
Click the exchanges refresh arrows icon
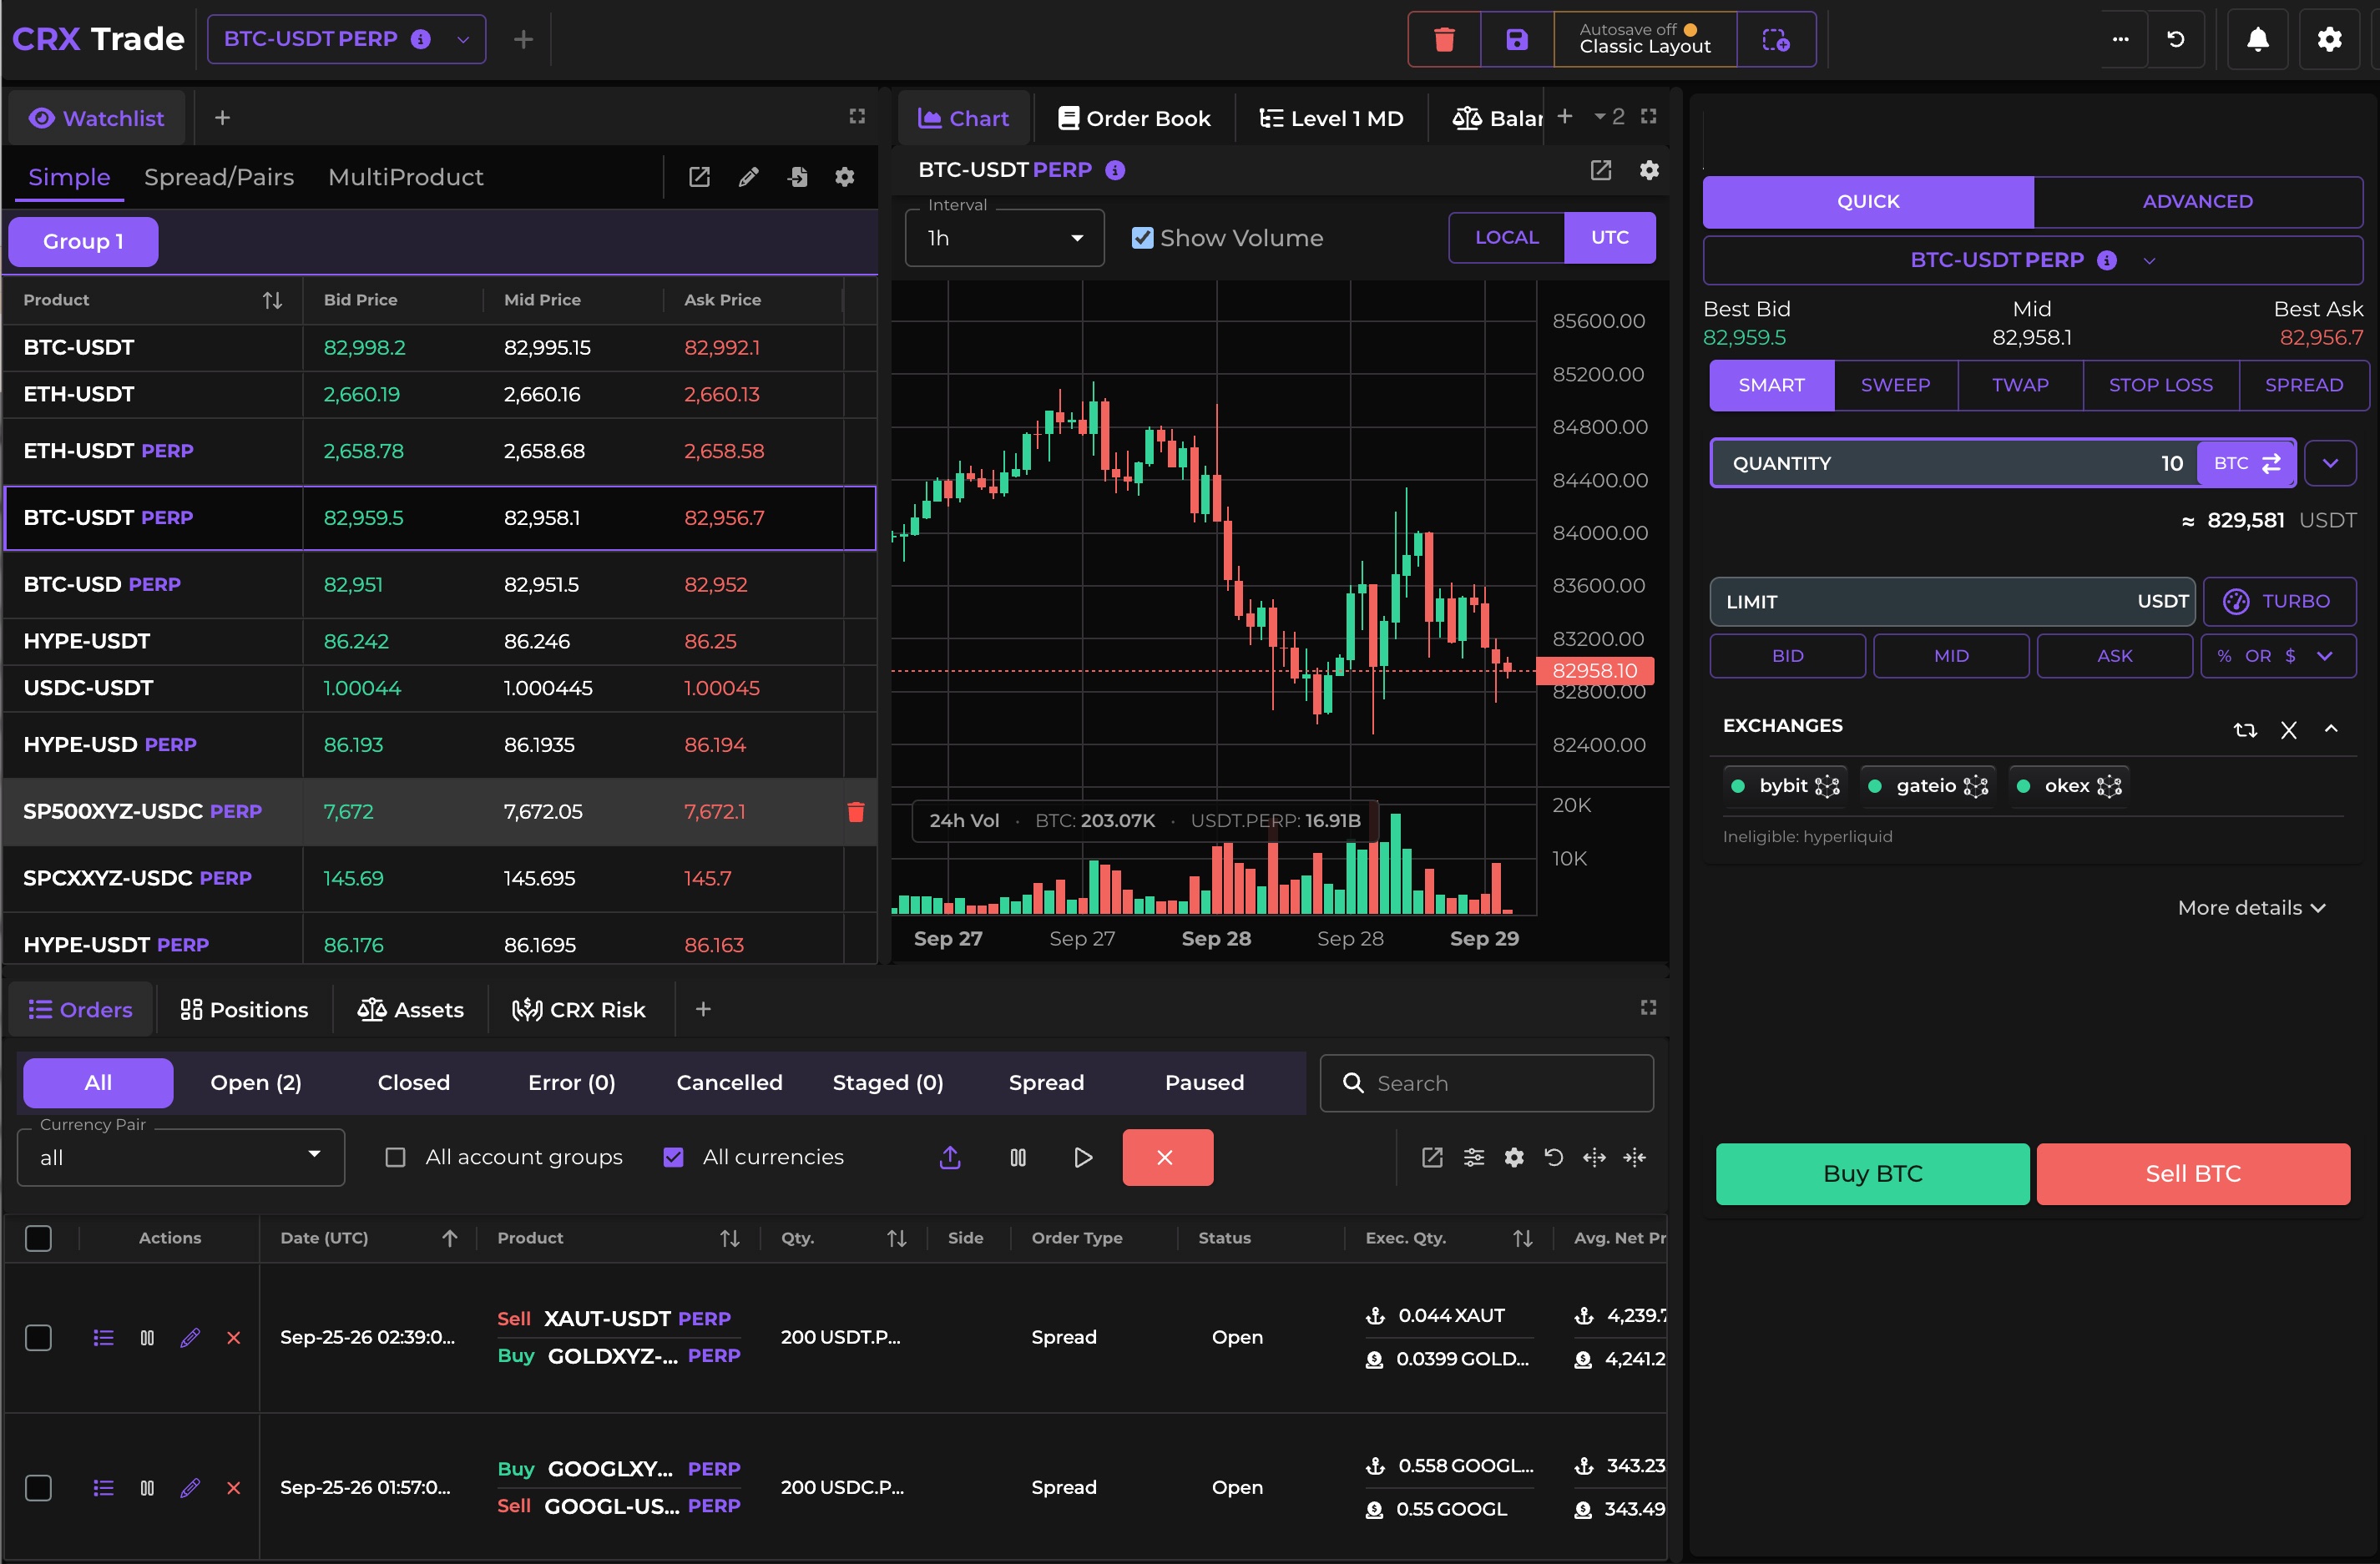pyautogui.click(x=2245, y=729)
